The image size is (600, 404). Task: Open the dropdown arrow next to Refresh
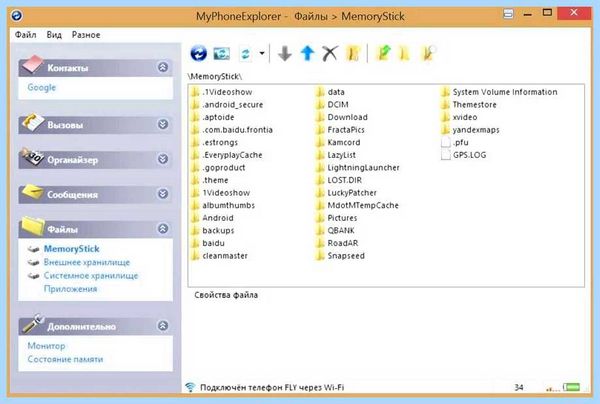[x=262, y=53]
